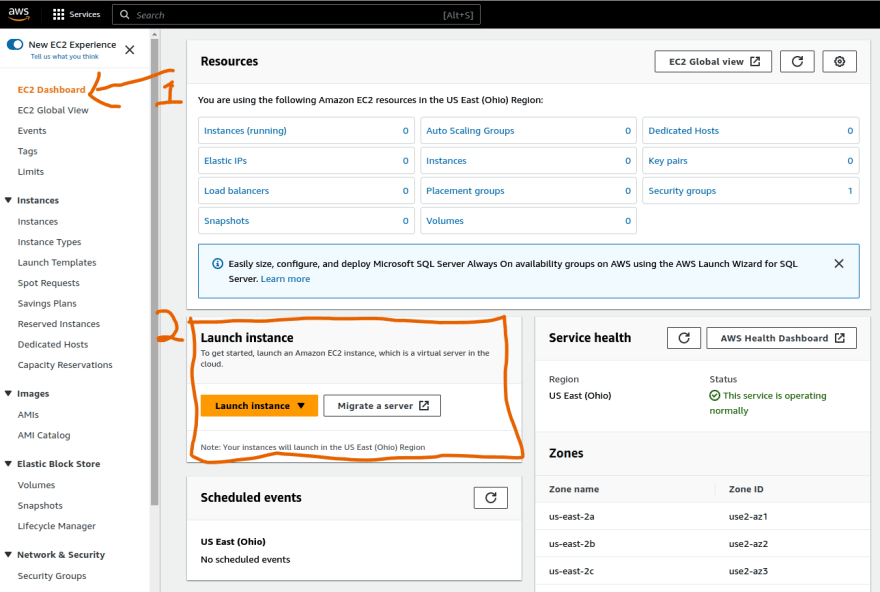
Task: Collapse the Instances sidebar section
Action: coord(8,200)
